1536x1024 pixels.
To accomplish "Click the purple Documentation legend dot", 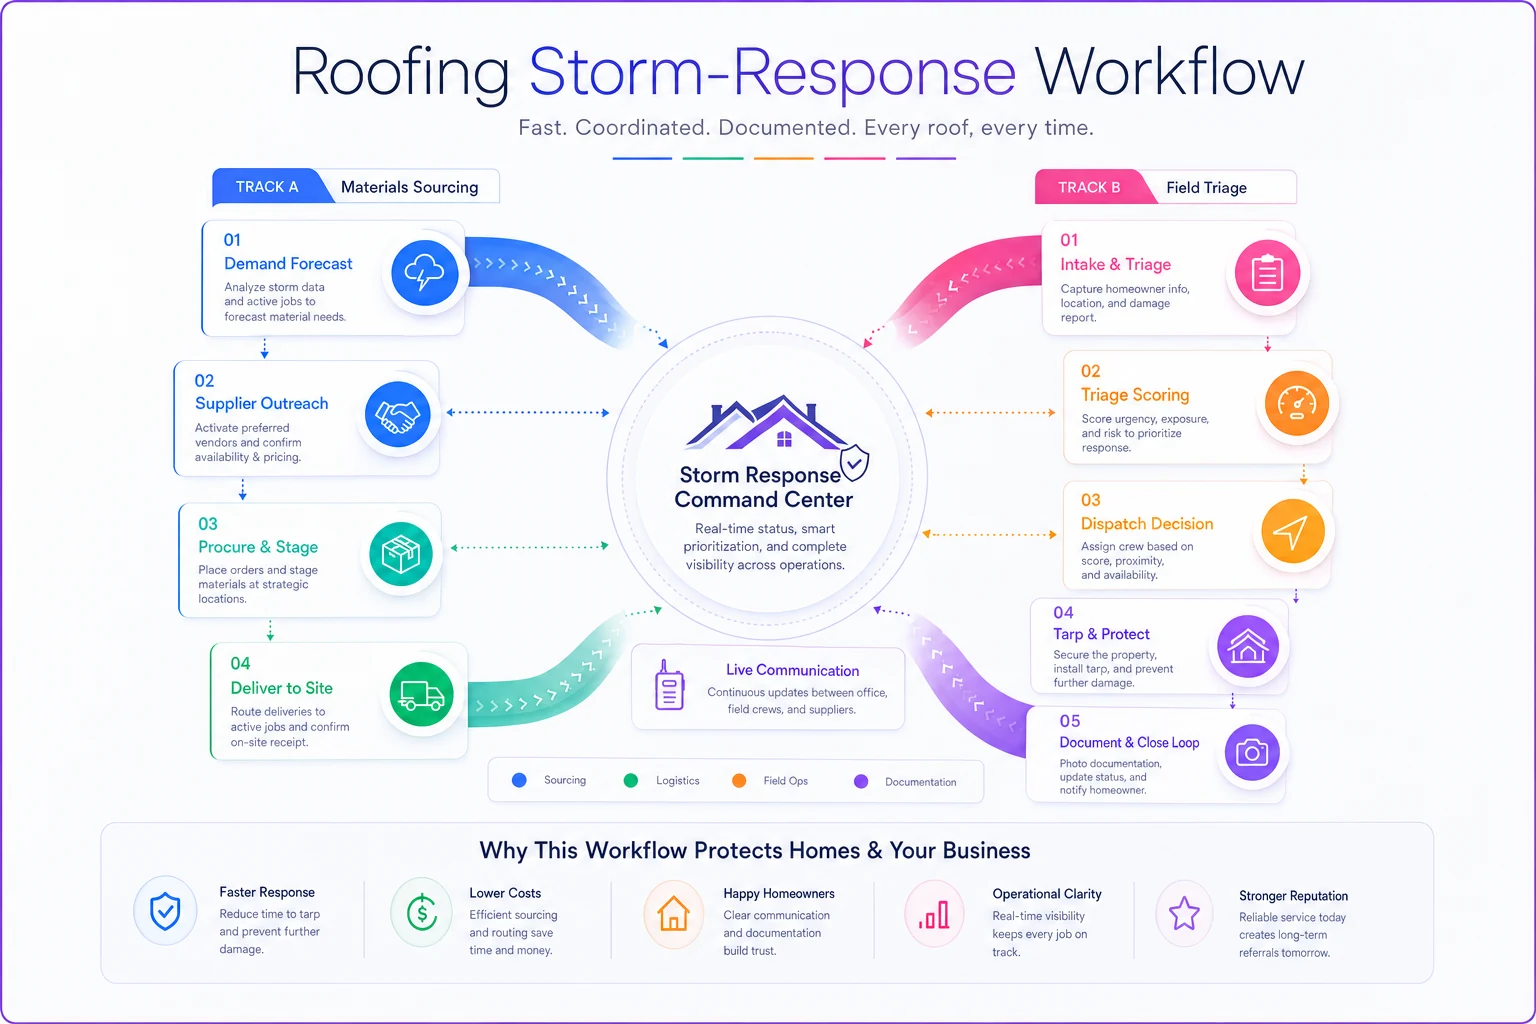I will click(x=861, y=782).
